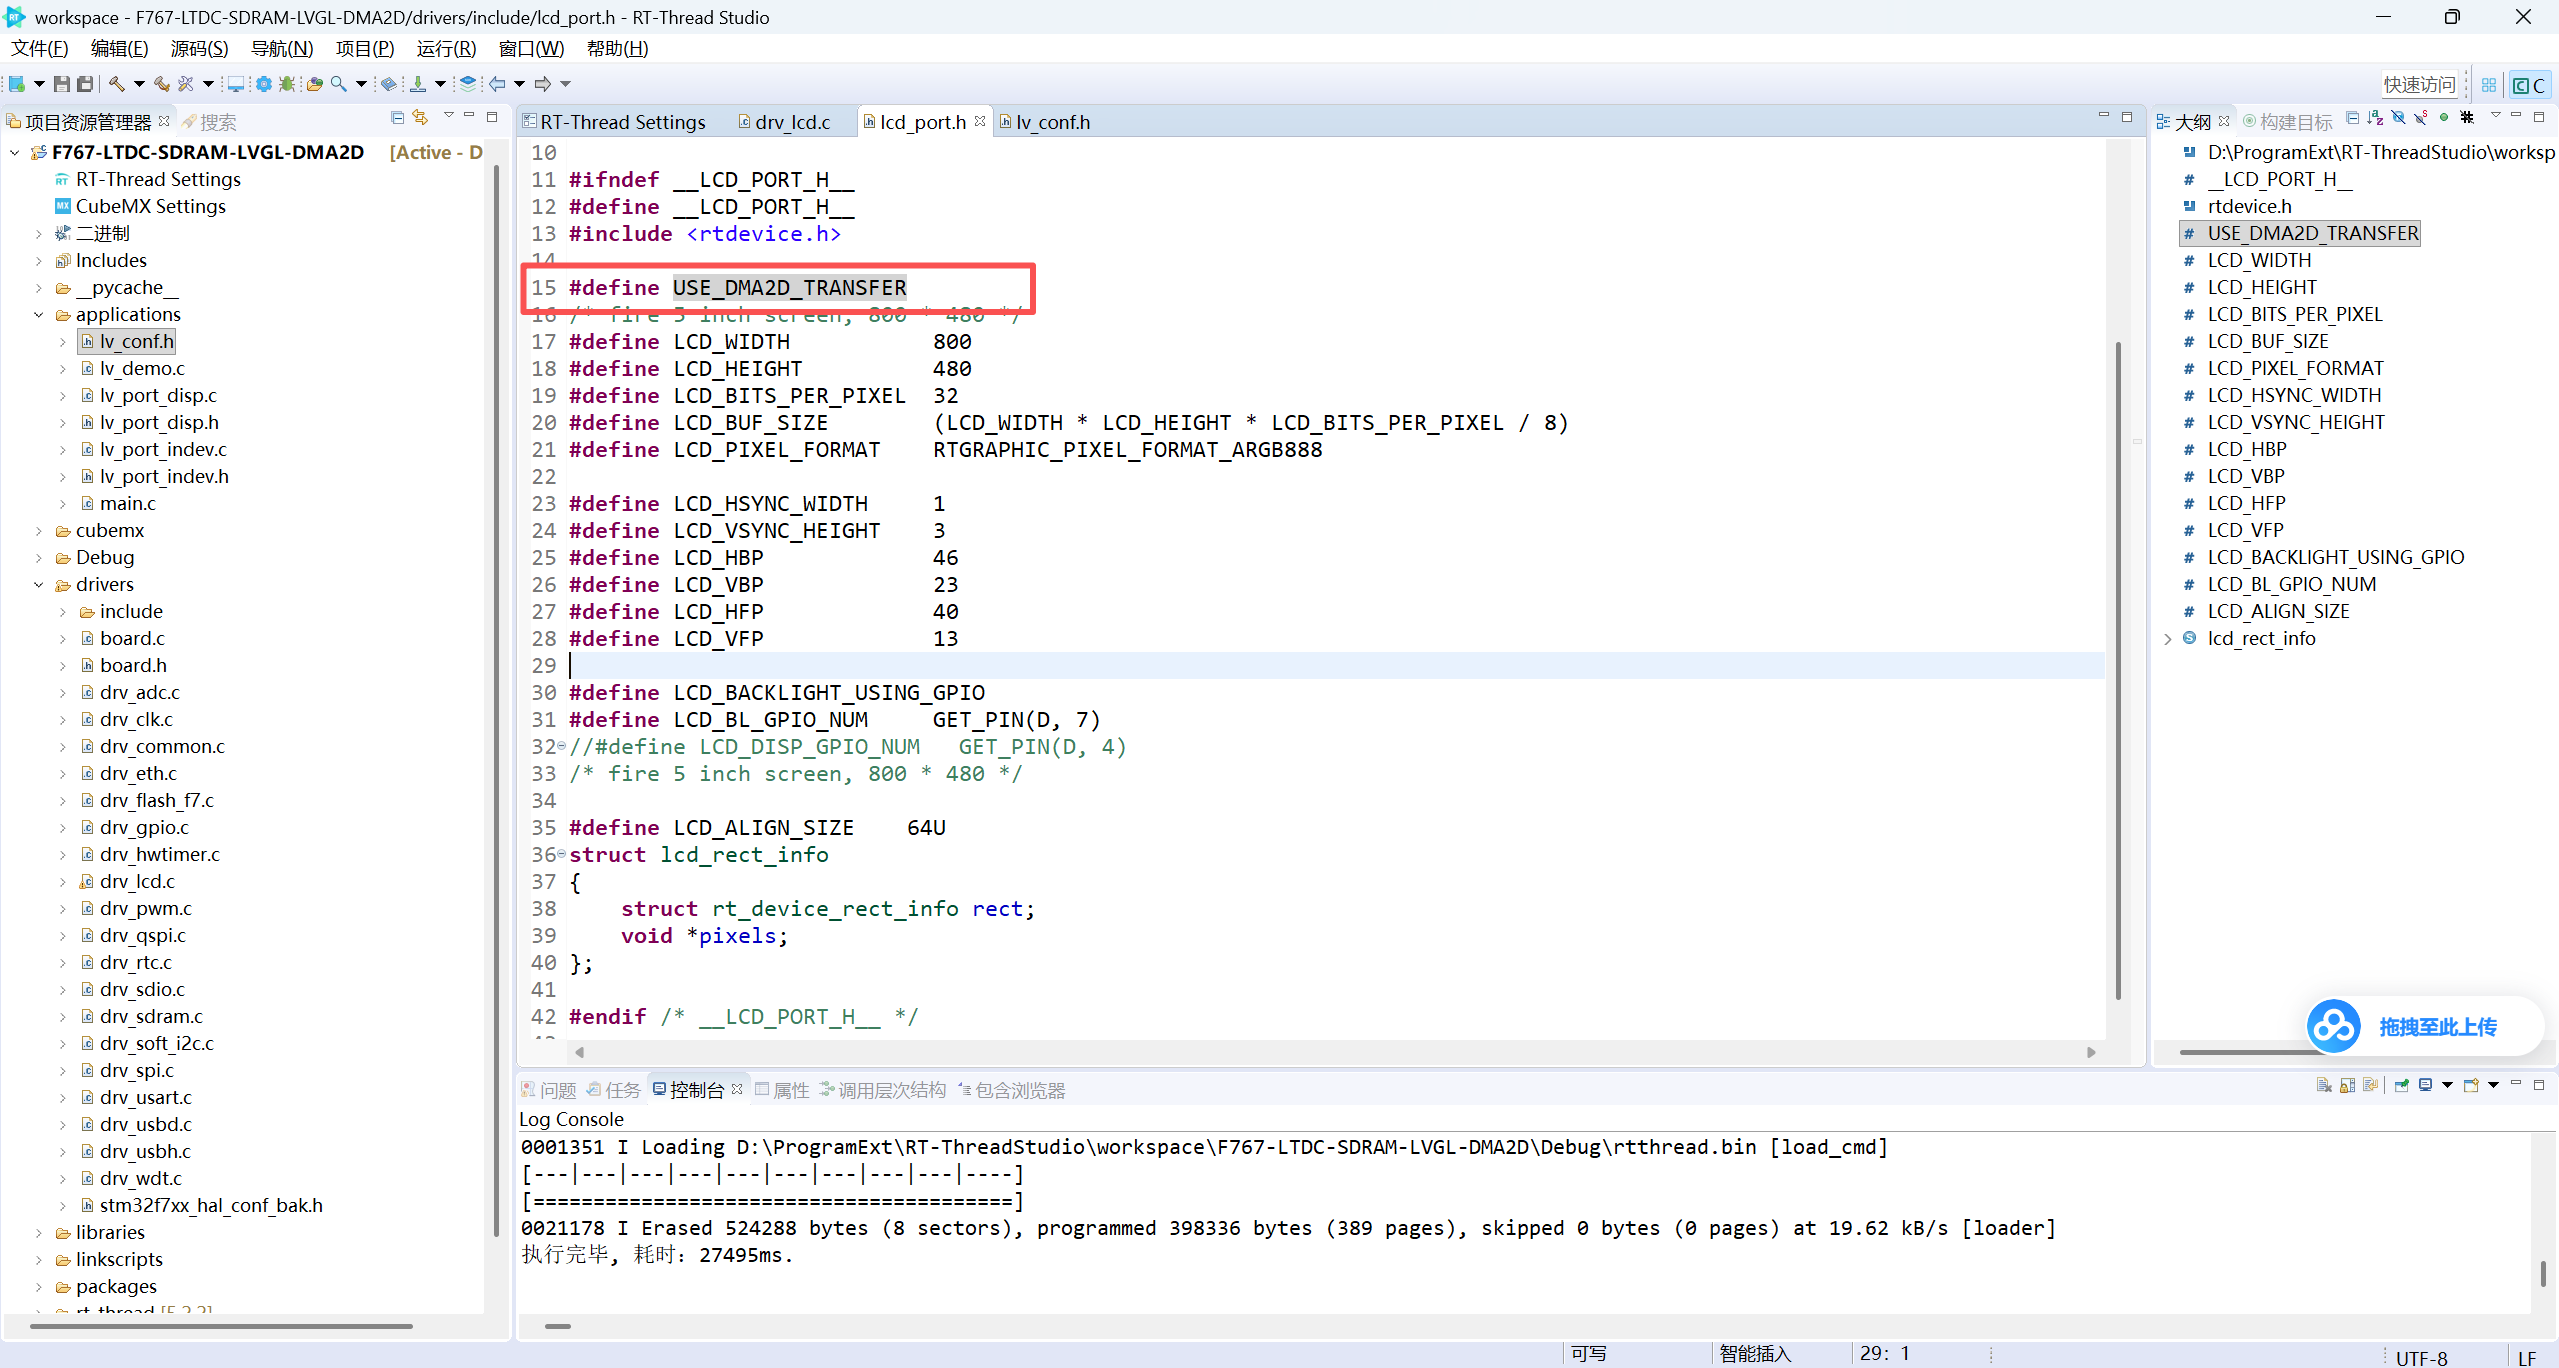
Task: Click the stacked layers SDK manager icon
Action: [x=468, y=84]
